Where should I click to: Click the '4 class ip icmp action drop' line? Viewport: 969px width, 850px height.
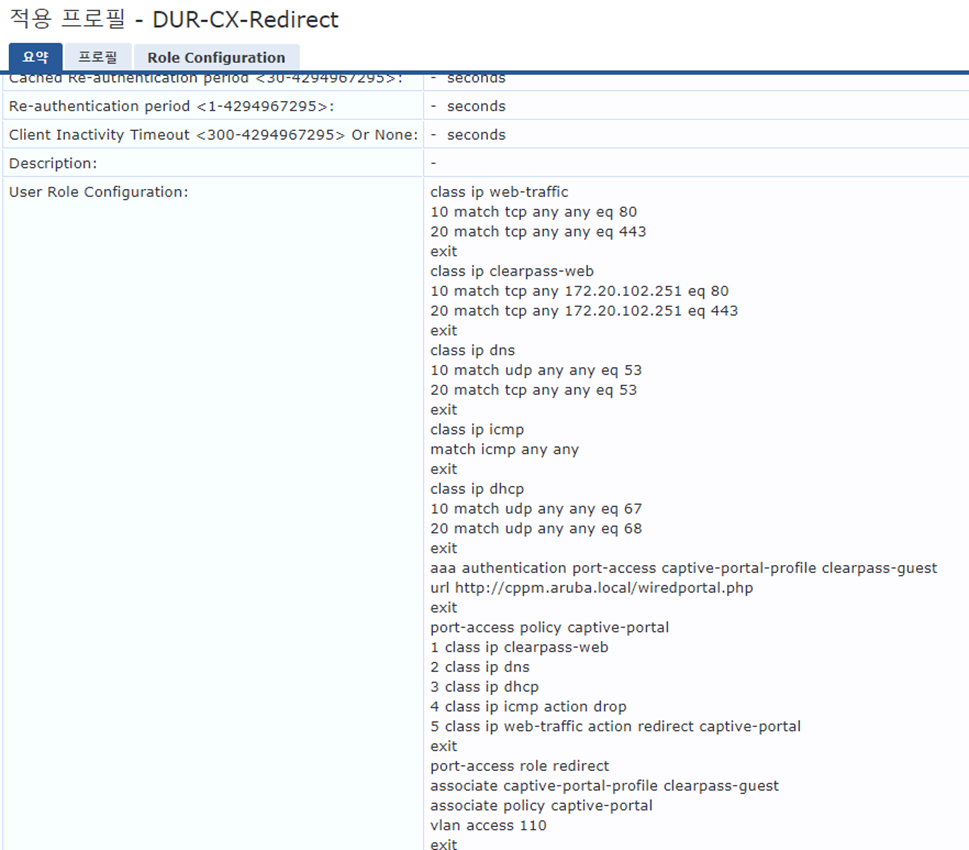coord(528,706)
